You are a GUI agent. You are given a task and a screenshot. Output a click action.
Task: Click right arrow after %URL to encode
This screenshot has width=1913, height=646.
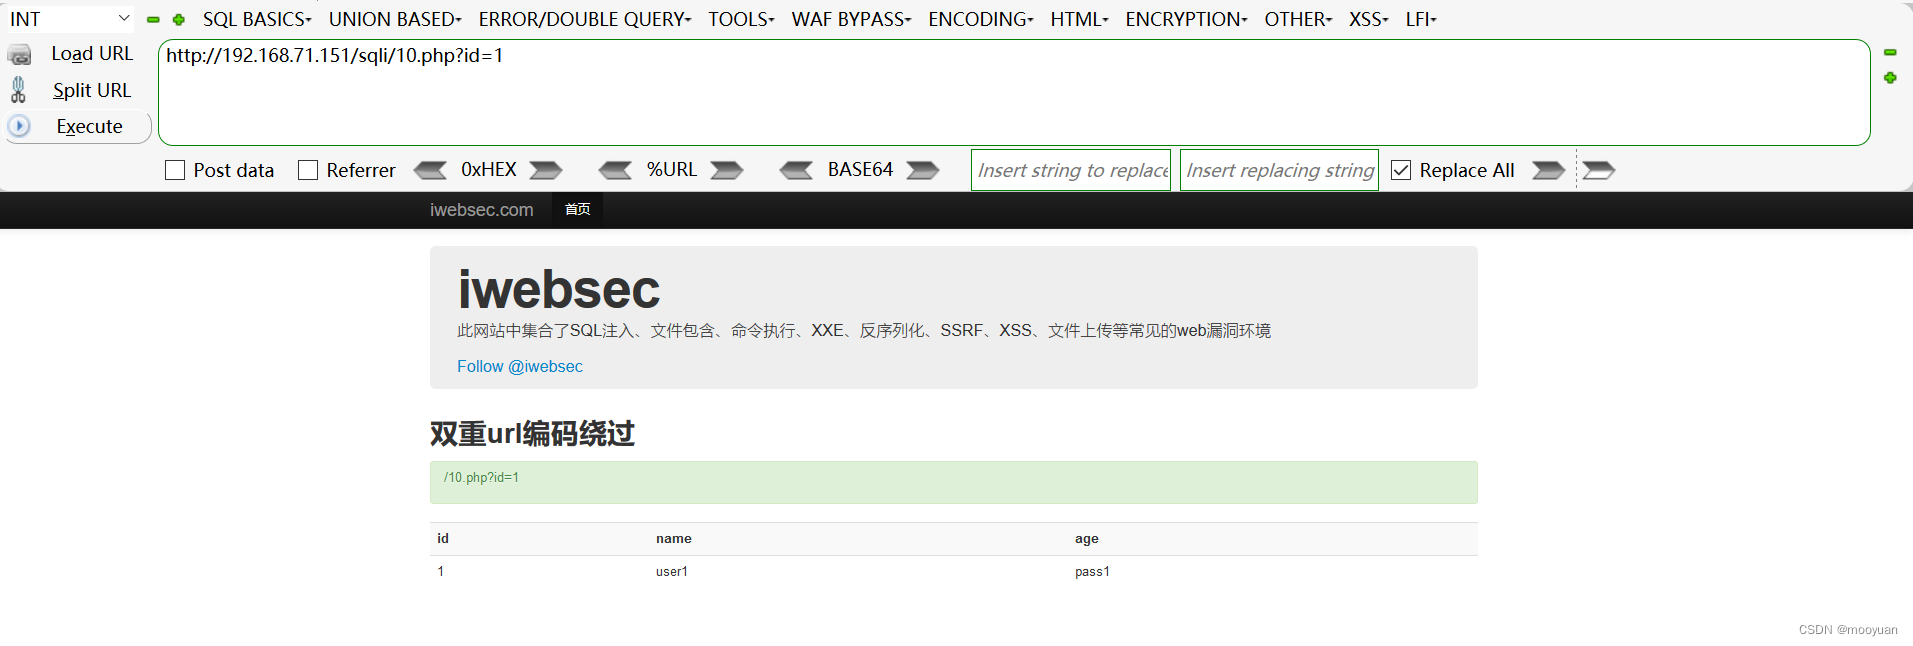click(x=727, y=170)
